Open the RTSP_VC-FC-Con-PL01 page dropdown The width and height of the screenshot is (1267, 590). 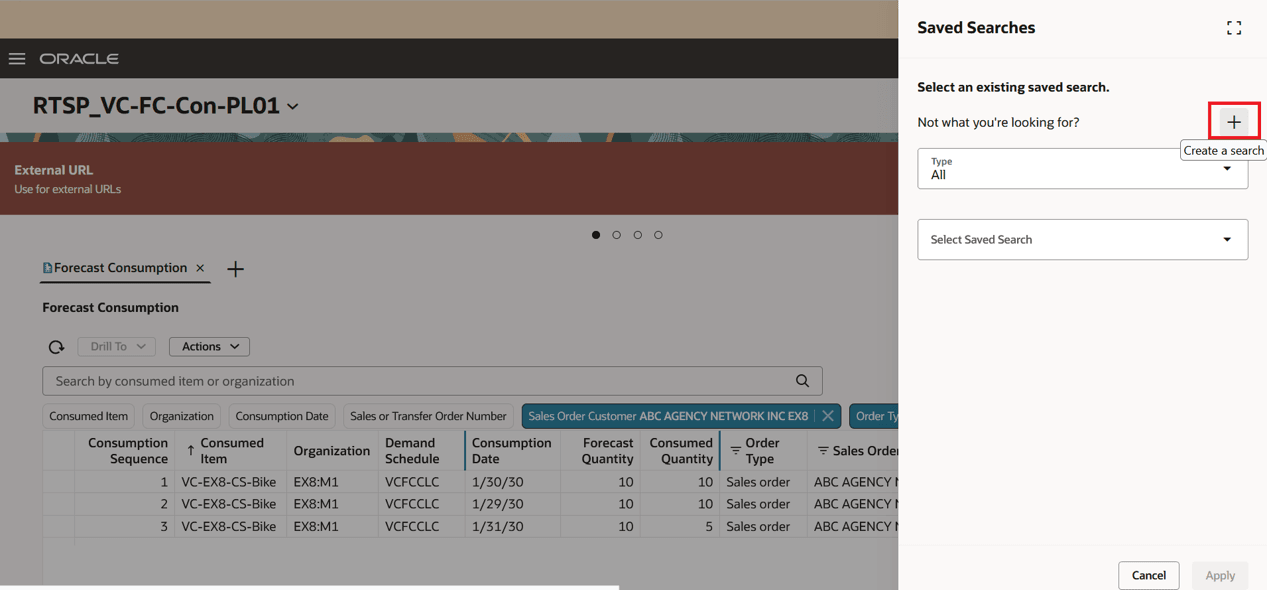pyautogui.click(x=292, y=106)
